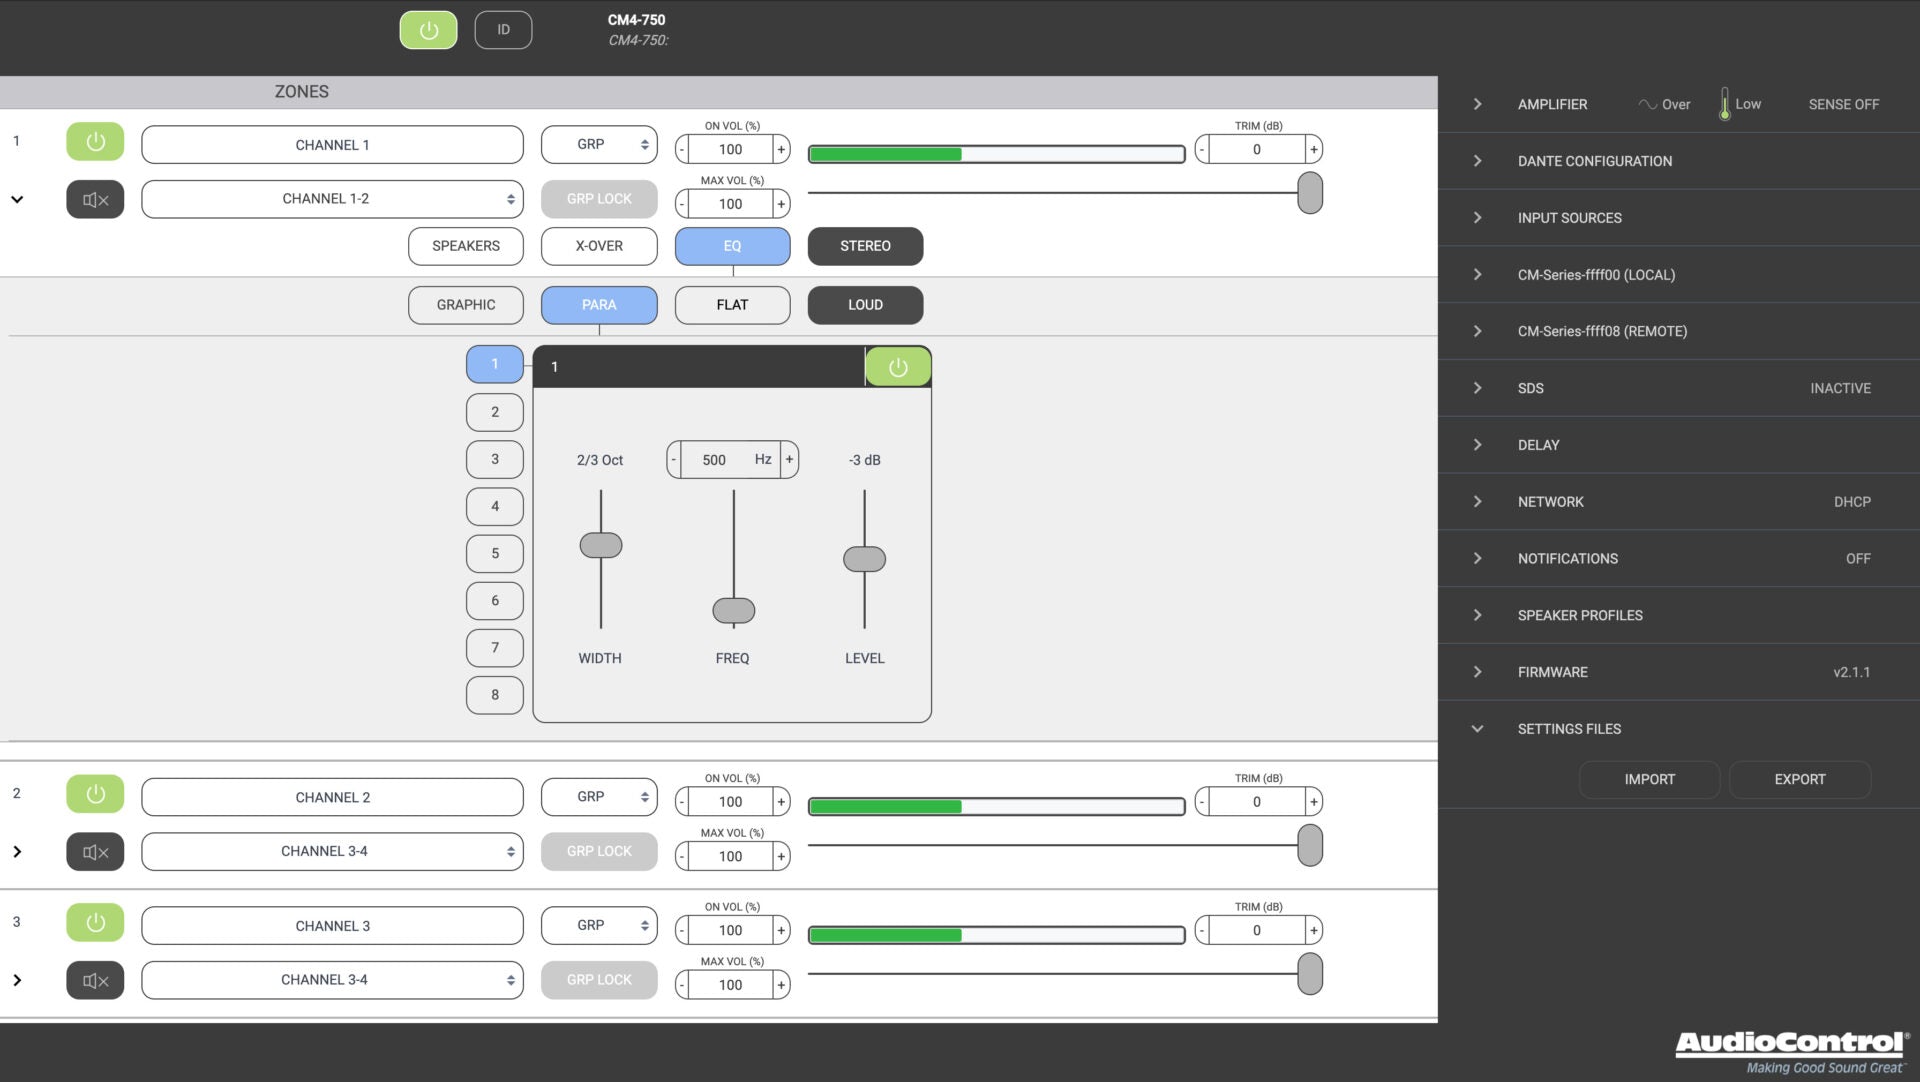Click the LEVEL slider handle

(864, 559)
